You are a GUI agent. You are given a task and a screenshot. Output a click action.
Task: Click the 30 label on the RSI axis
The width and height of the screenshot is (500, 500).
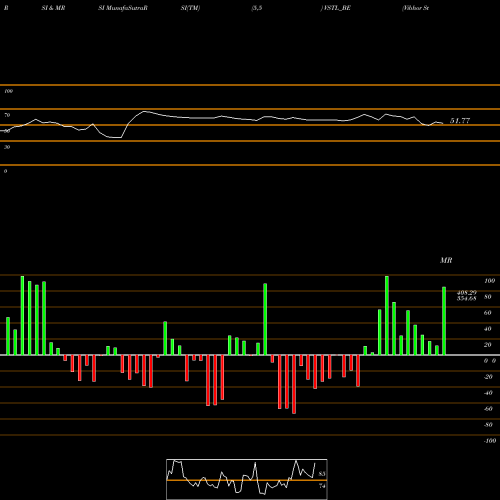[7, 147]
